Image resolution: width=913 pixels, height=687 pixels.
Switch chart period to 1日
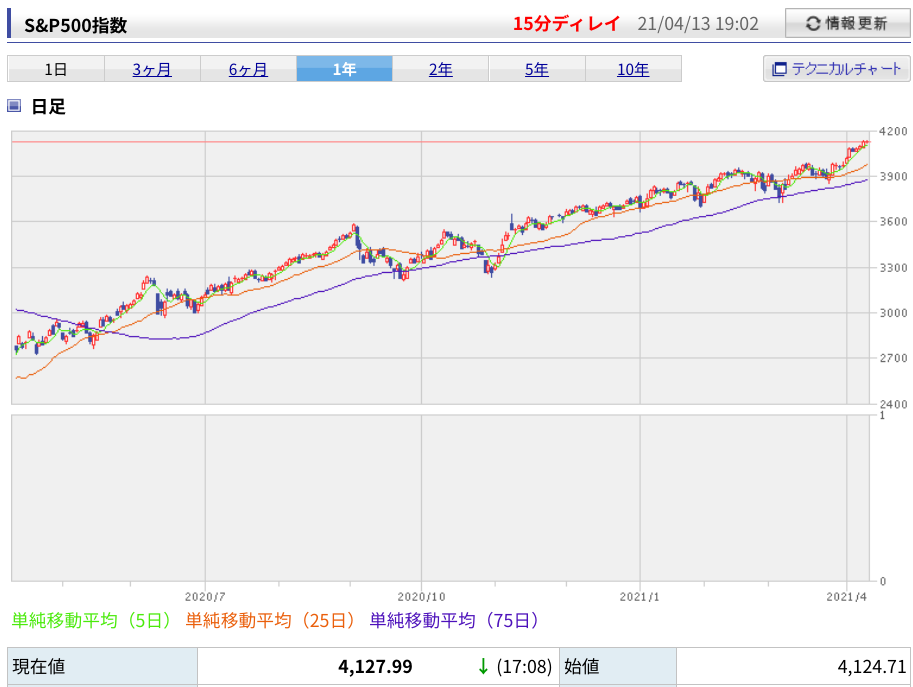coord(56,69)
